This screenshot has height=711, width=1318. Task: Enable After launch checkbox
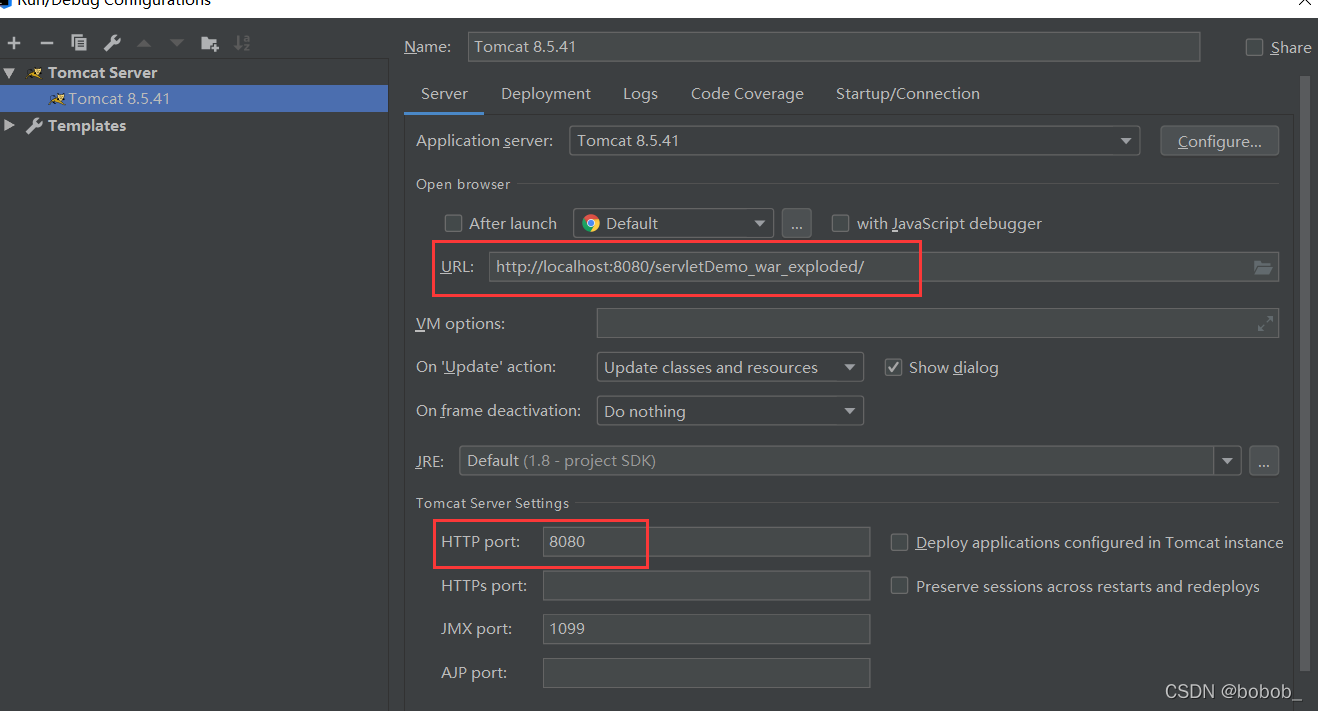pos(453,223)
